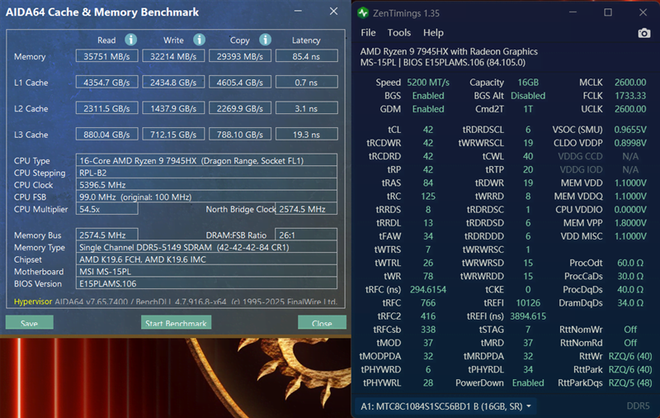
Task: Click the Close button in AIDA64
Action: (x=321, y=323)
